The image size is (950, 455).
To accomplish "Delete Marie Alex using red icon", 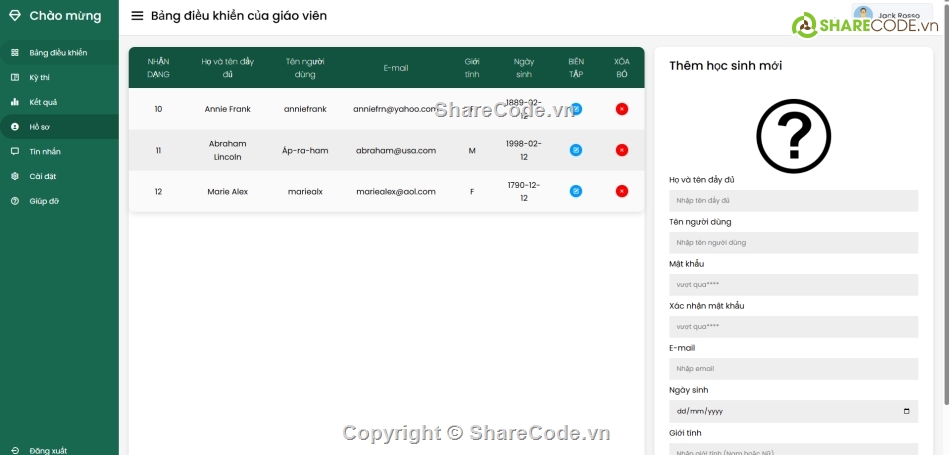I will (622, 191).
